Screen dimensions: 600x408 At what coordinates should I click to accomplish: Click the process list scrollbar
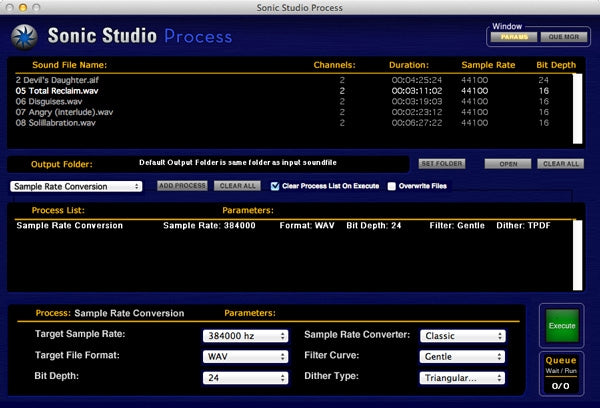click(x=577, y=255)
